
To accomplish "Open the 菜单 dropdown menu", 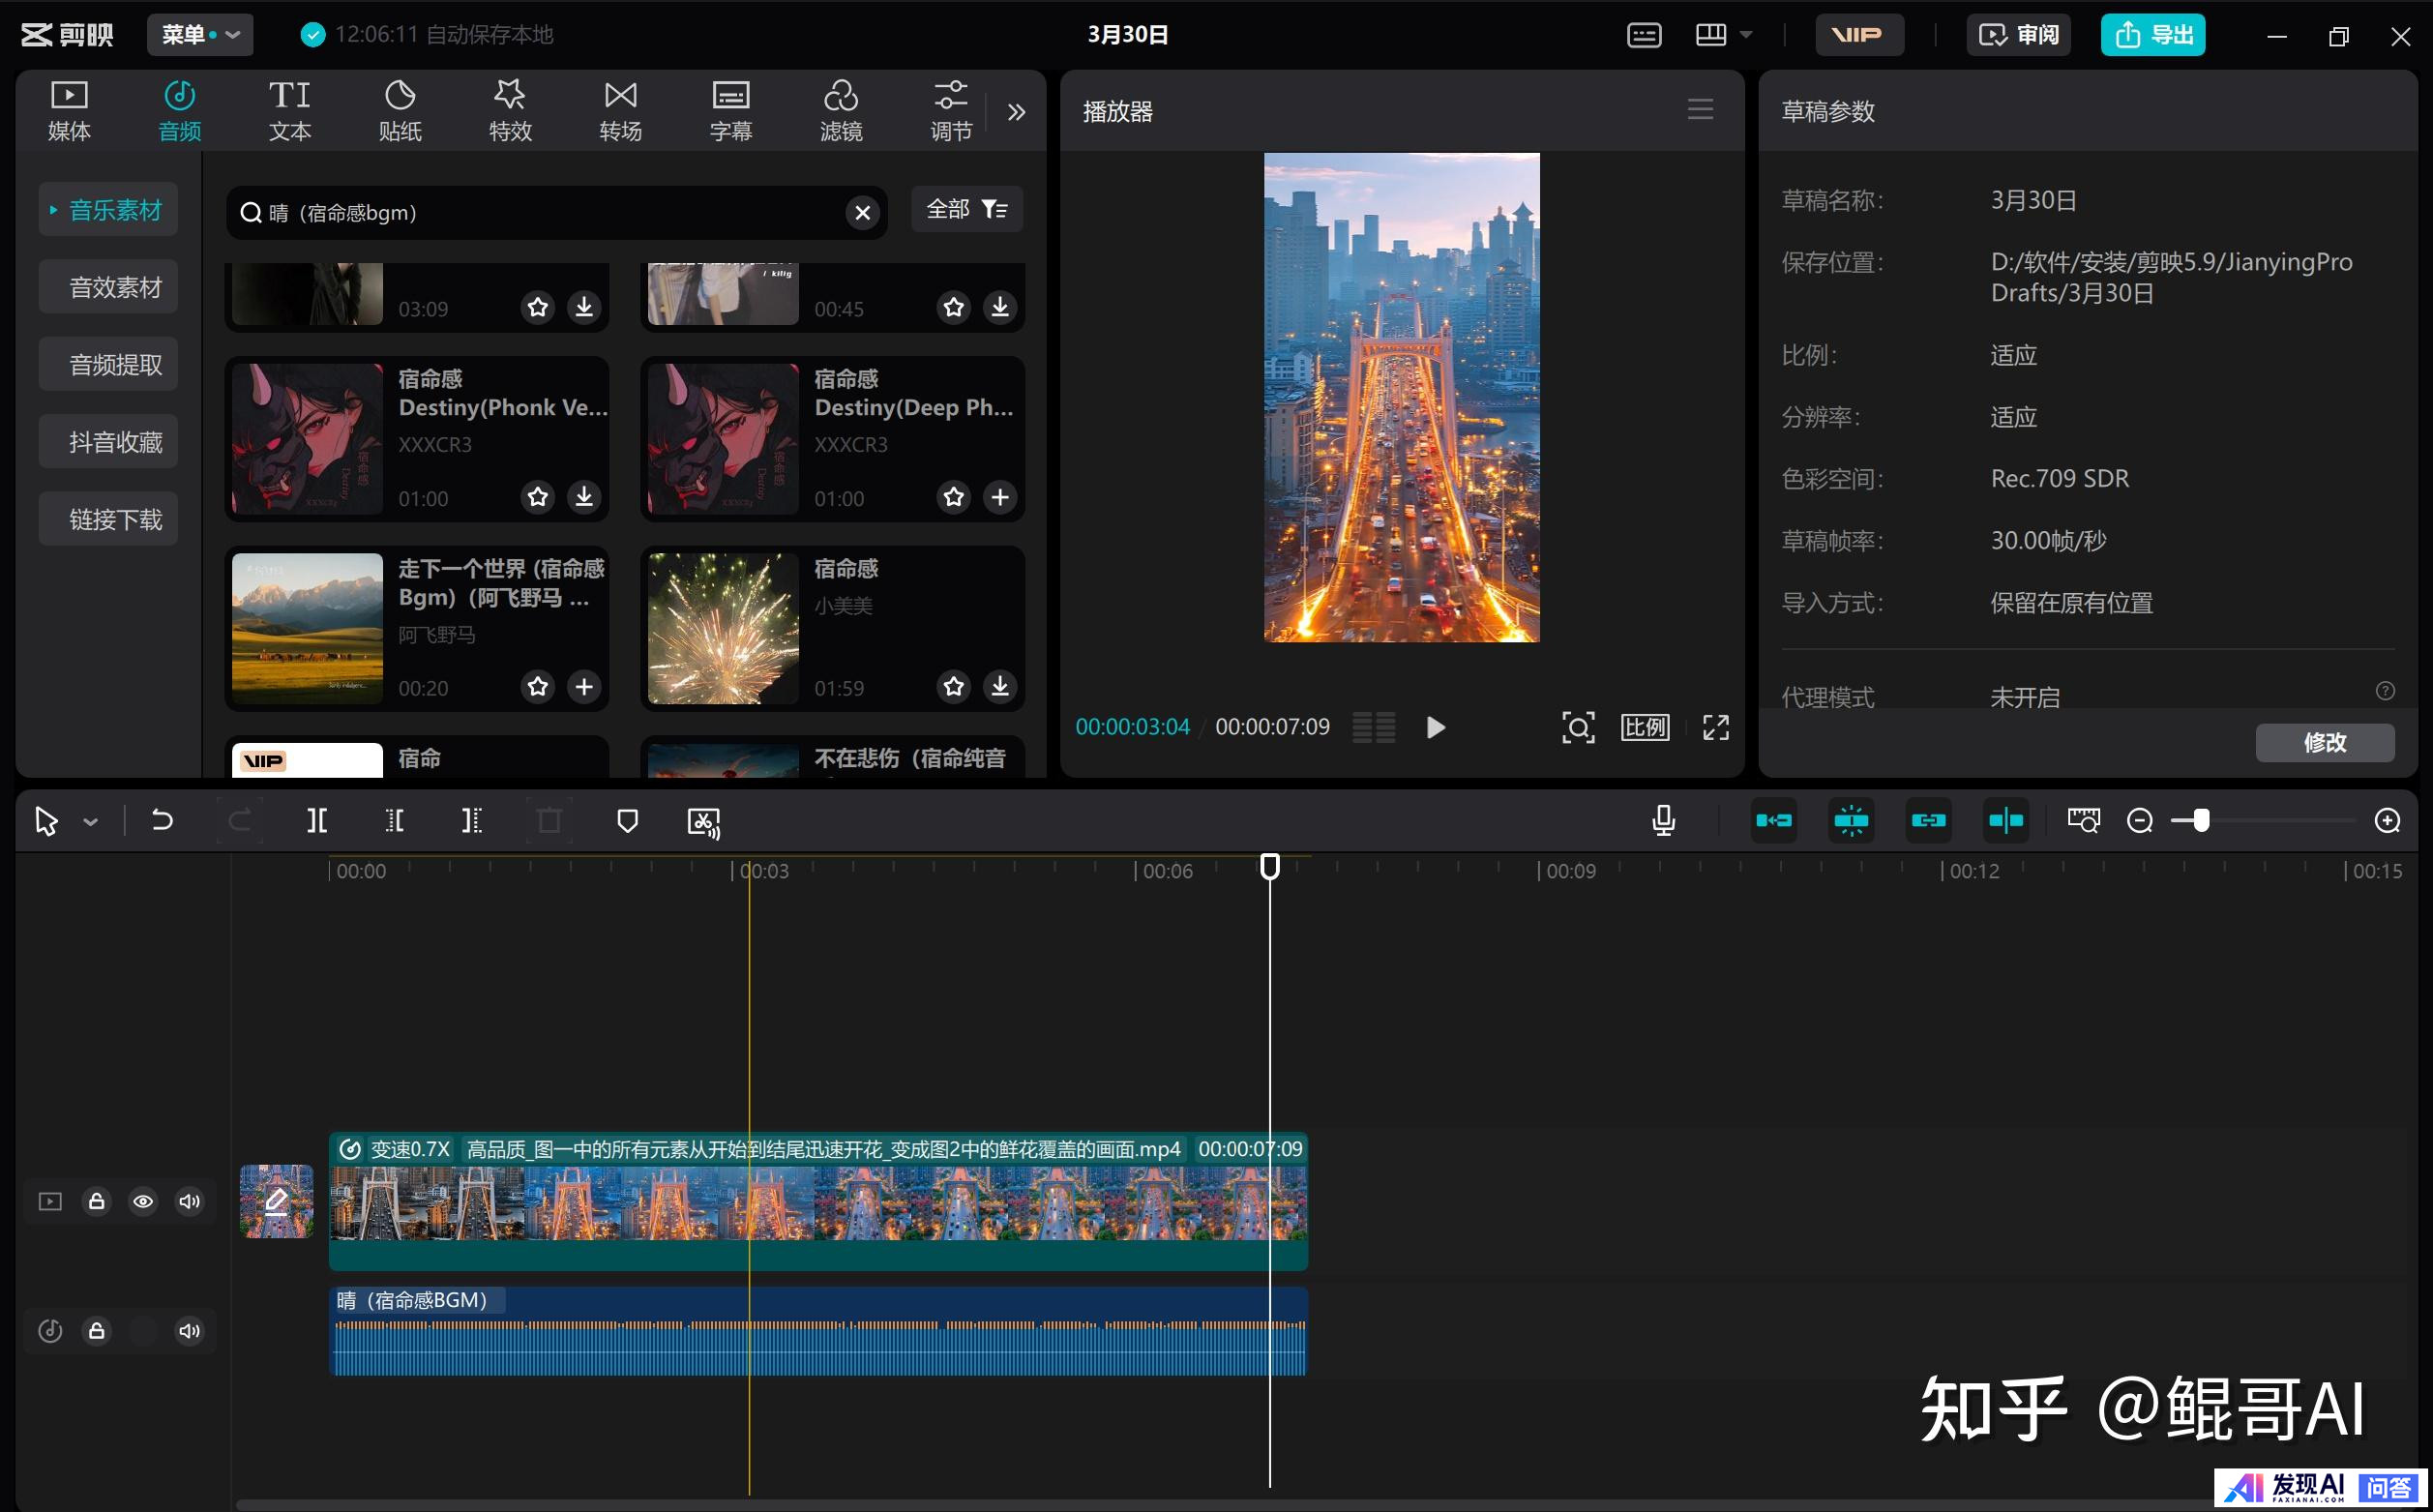I will (x=200, y=35).
